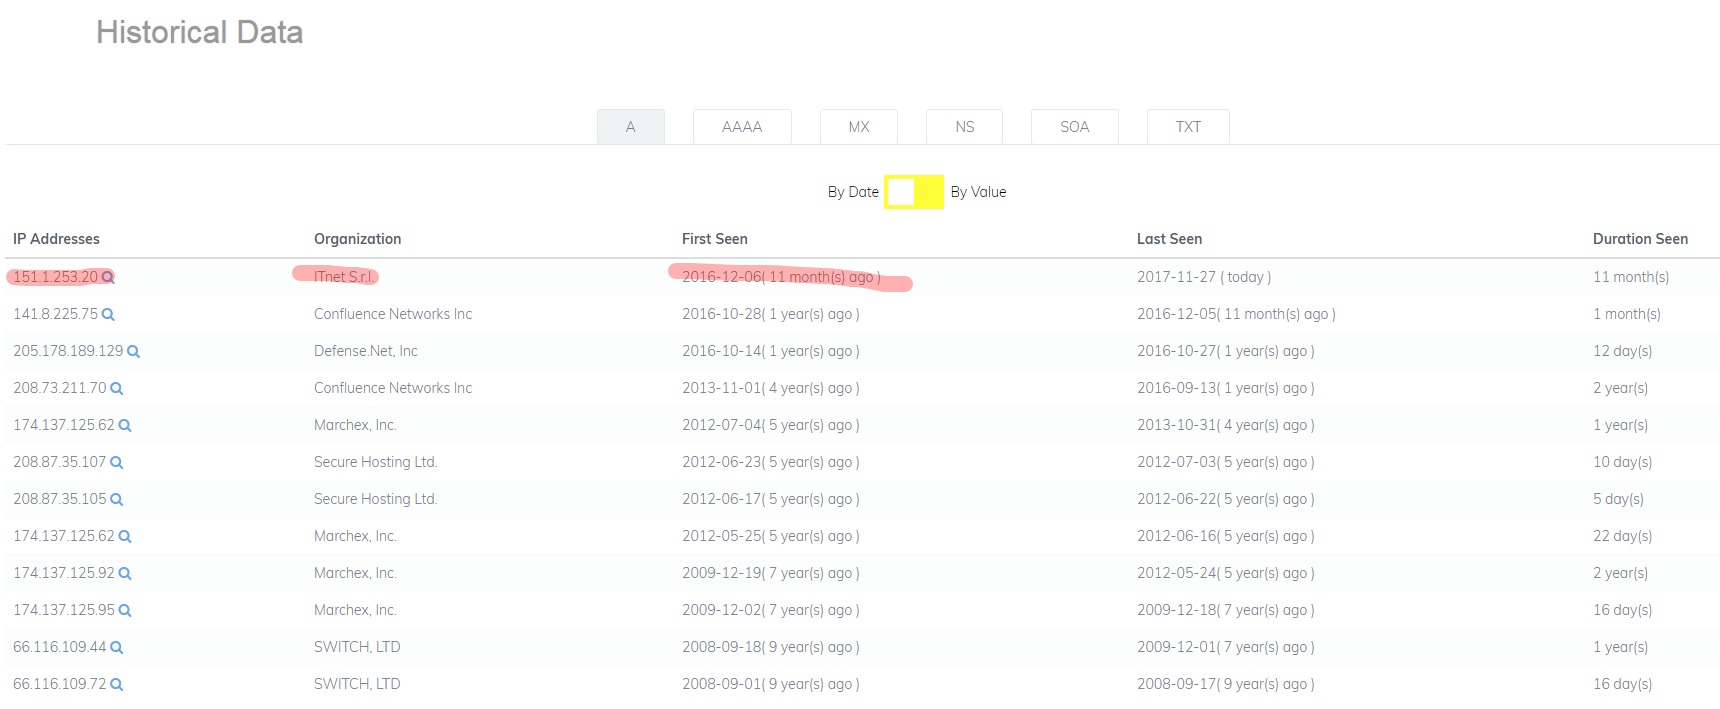
Task: Open the MX records tab
Action: 859,127
